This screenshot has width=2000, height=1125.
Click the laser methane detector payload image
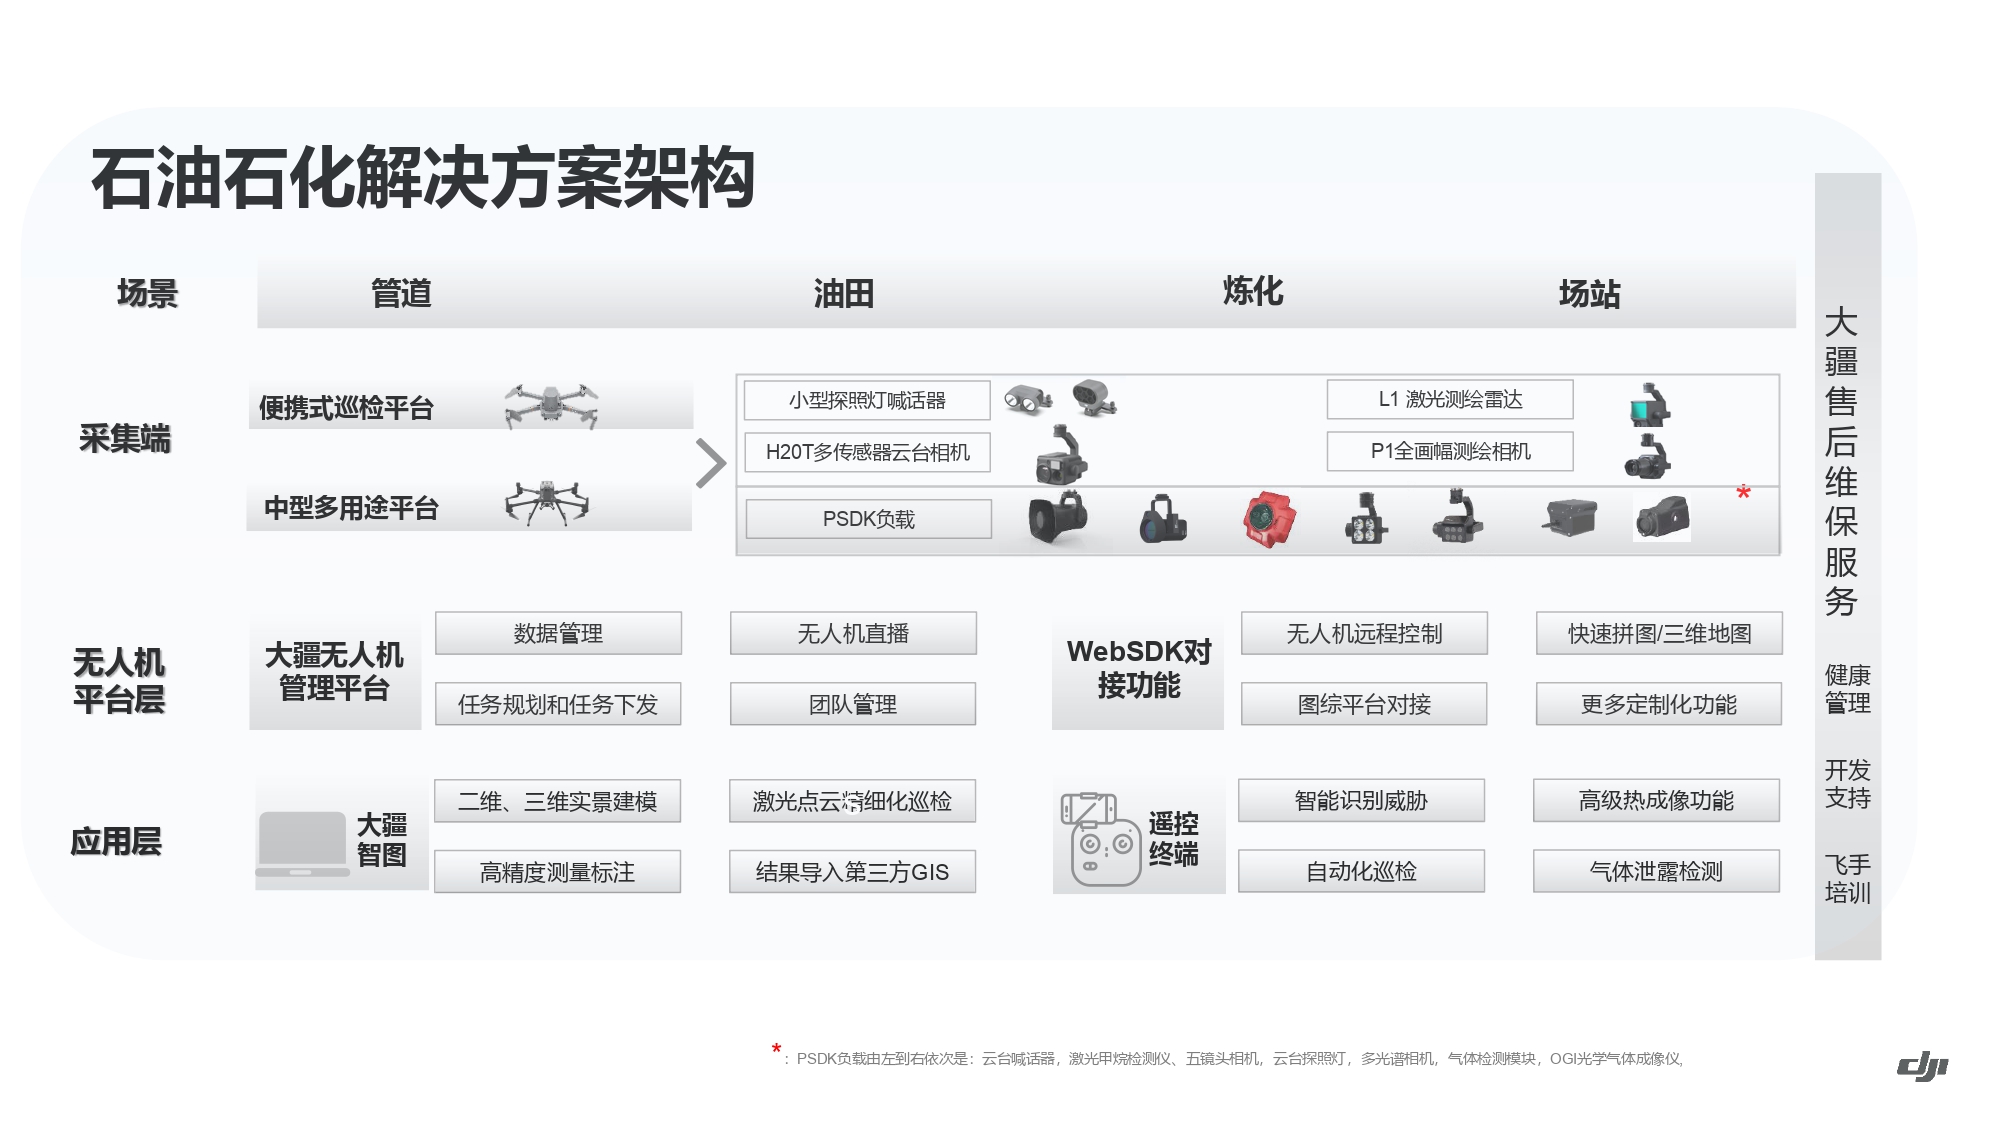click(x=1163, y=518)
